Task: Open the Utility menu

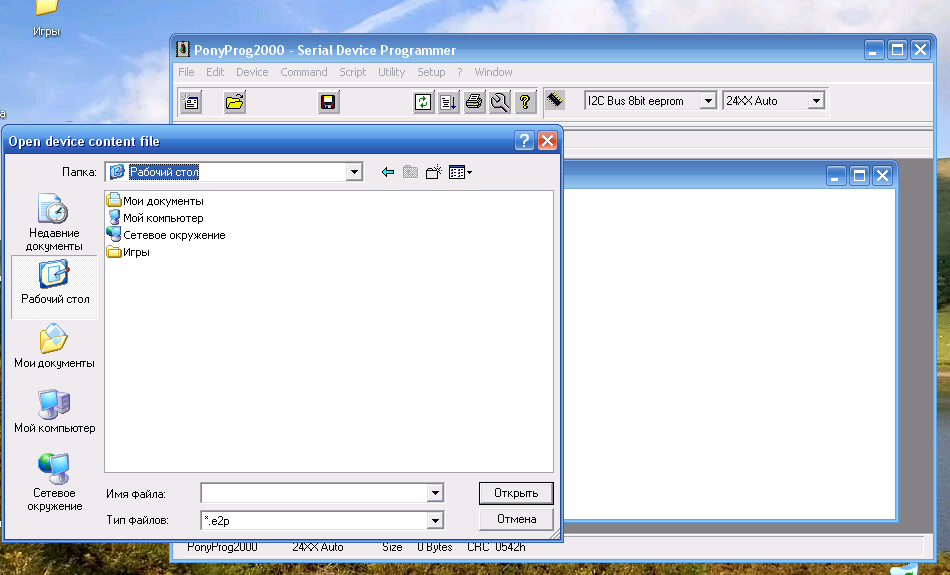Action: [391, 72]
